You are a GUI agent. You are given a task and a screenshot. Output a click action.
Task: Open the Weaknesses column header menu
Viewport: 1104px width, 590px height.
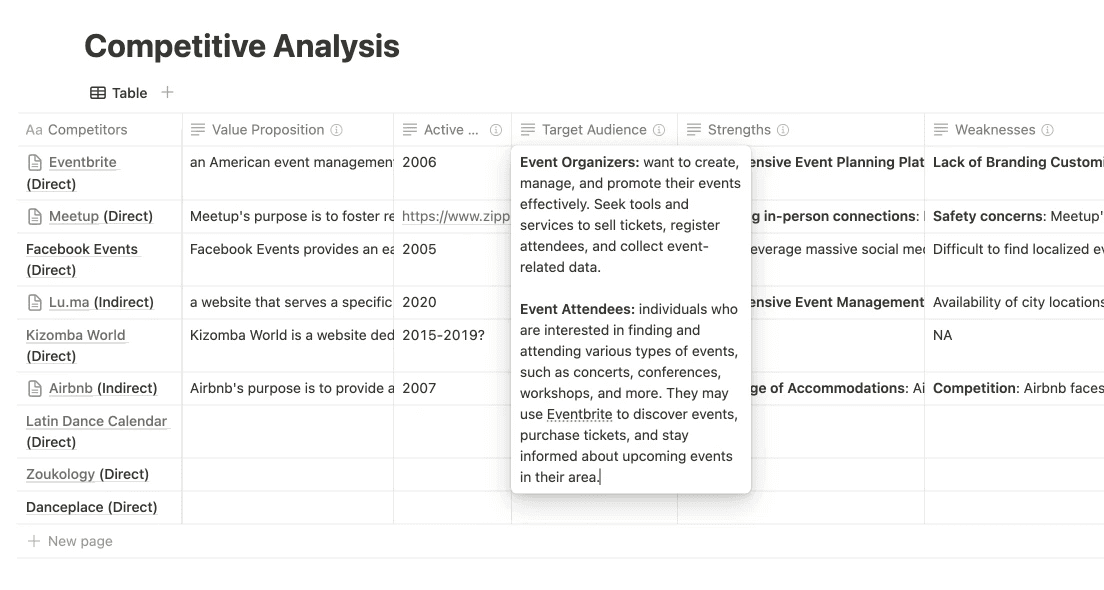point(1014,130)
